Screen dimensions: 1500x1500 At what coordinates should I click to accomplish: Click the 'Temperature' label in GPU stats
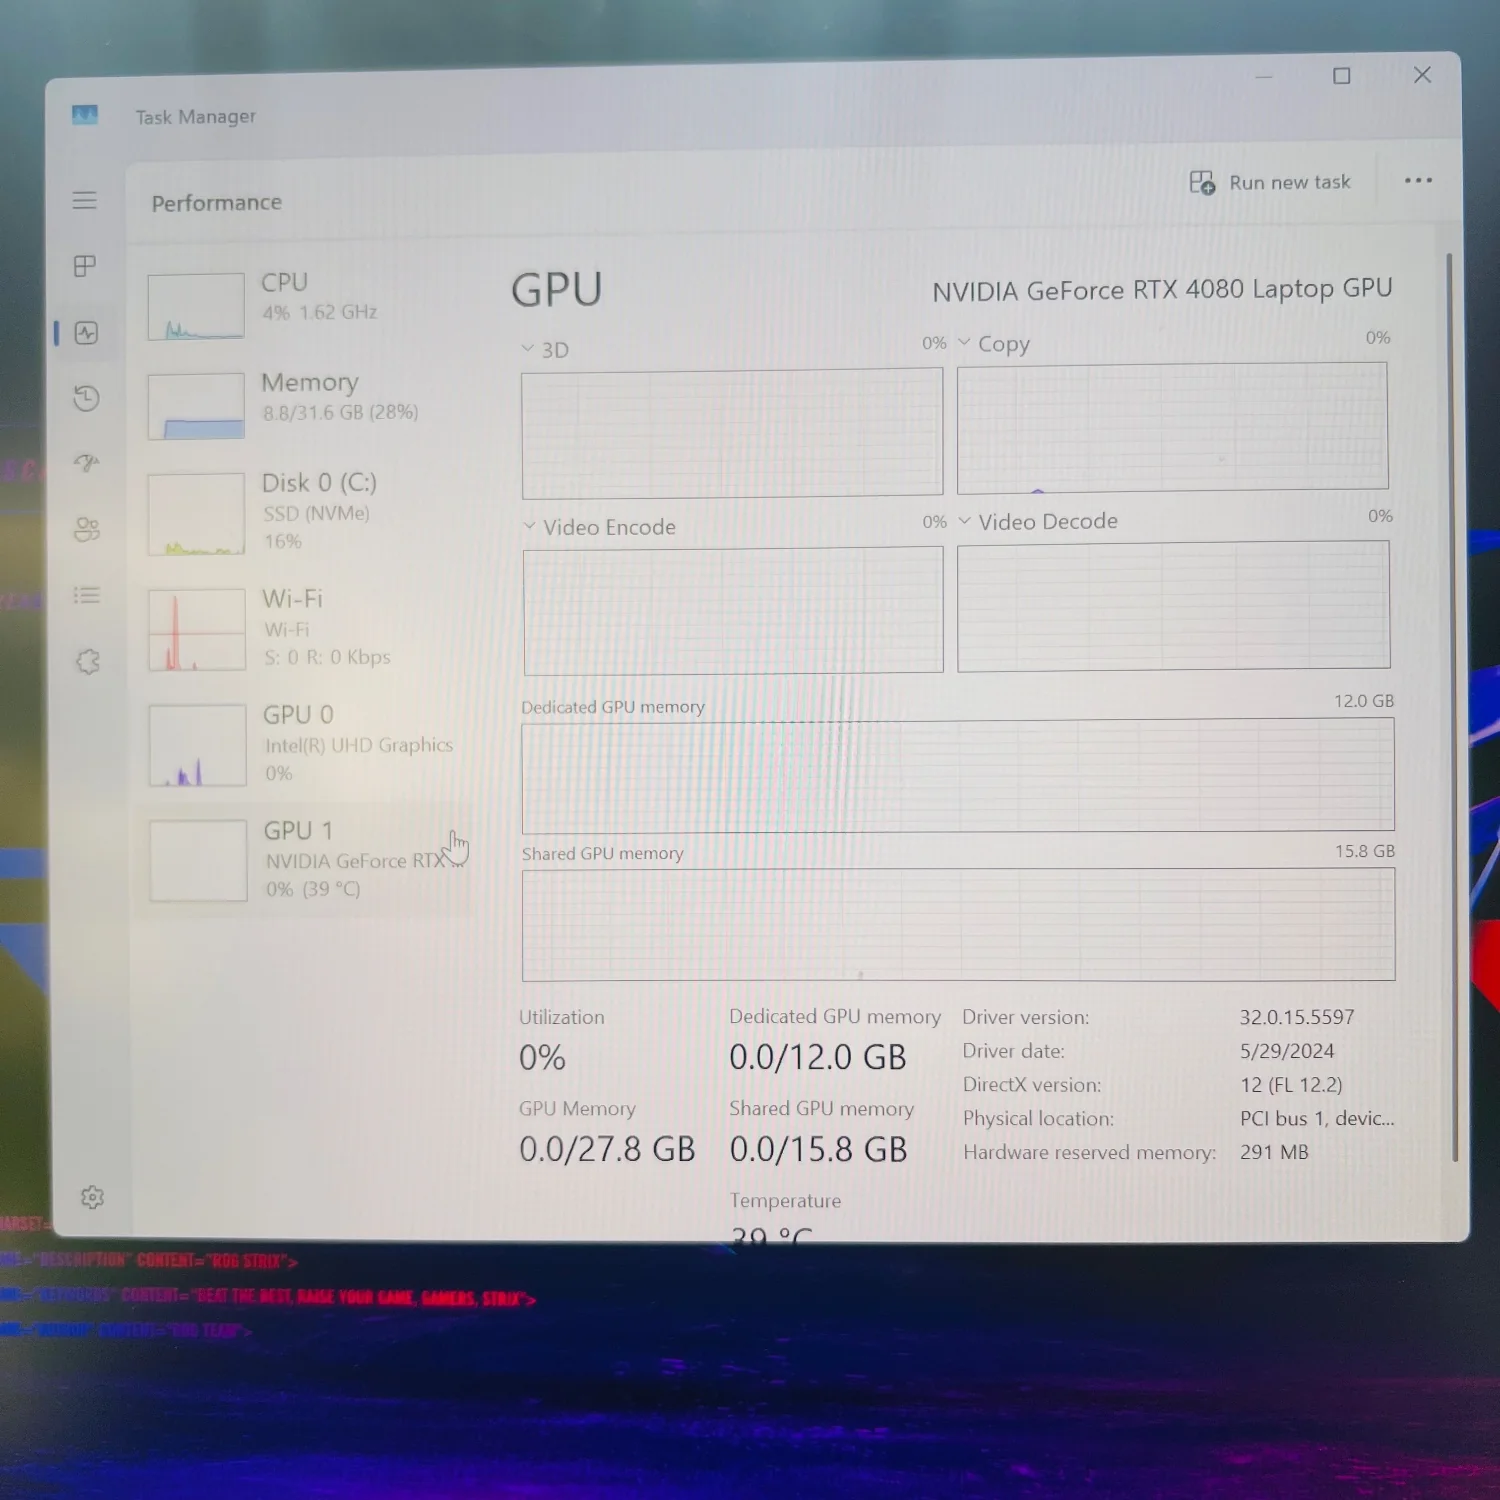[785, 1201]
